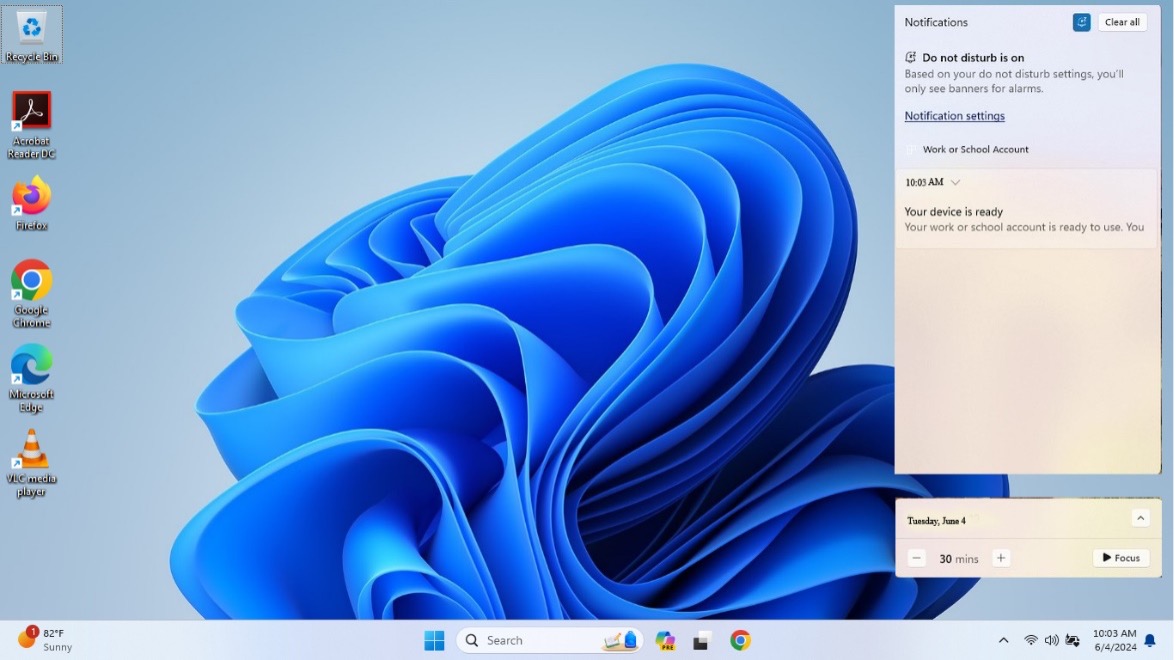Increase focus duration with the plus stepper

1001,558
